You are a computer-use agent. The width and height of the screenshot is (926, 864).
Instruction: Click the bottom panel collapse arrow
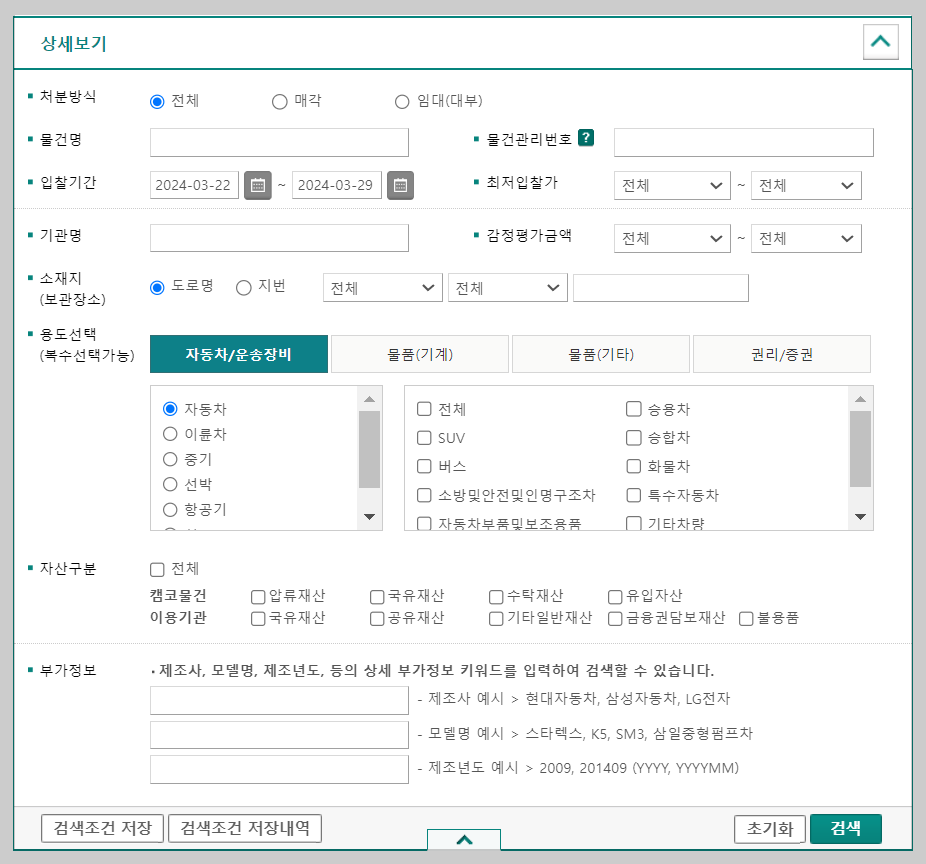(x=464, y=841)
